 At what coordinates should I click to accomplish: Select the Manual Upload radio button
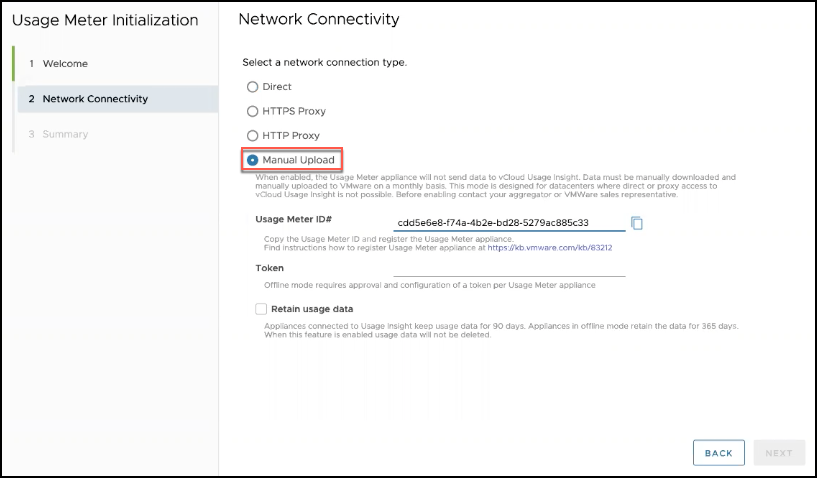253,159
